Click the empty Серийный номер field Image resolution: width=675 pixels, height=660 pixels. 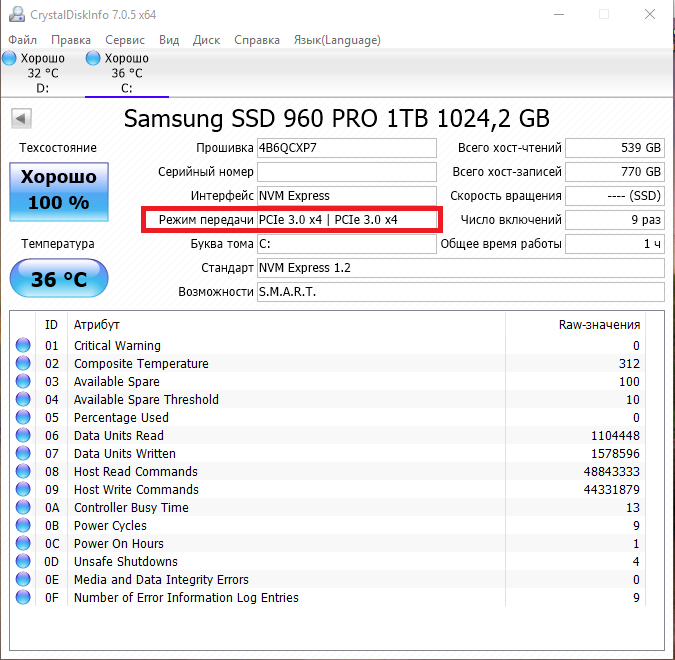(x=347, y=172)
